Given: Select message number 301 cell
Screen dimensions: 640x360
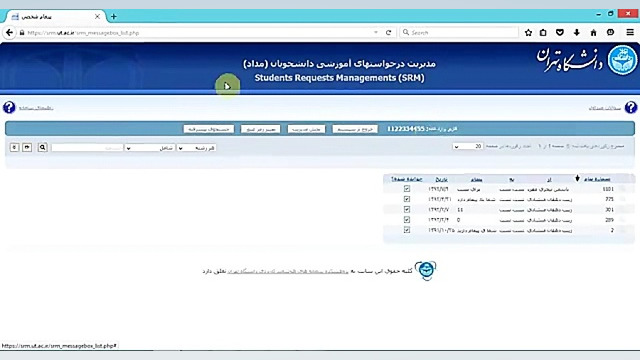Looking at the screenshot, I should tap(609, 209).
